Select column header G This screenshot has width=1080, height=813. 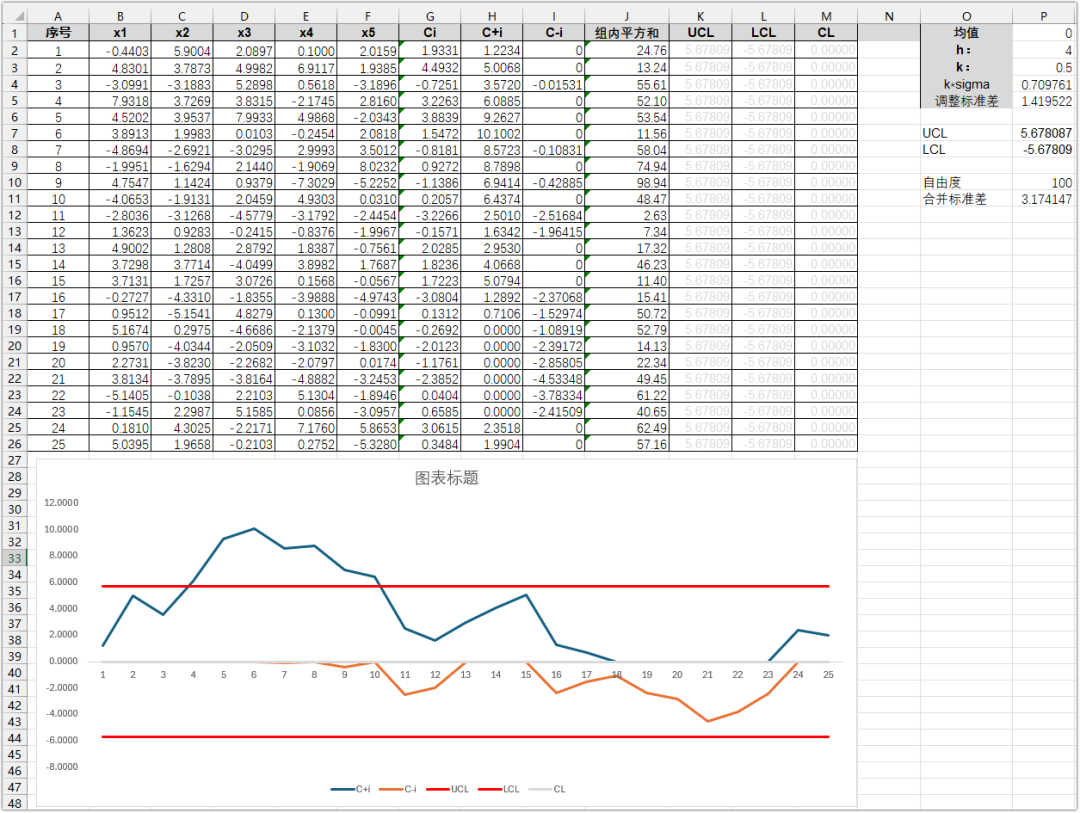(x=430, y=16)
